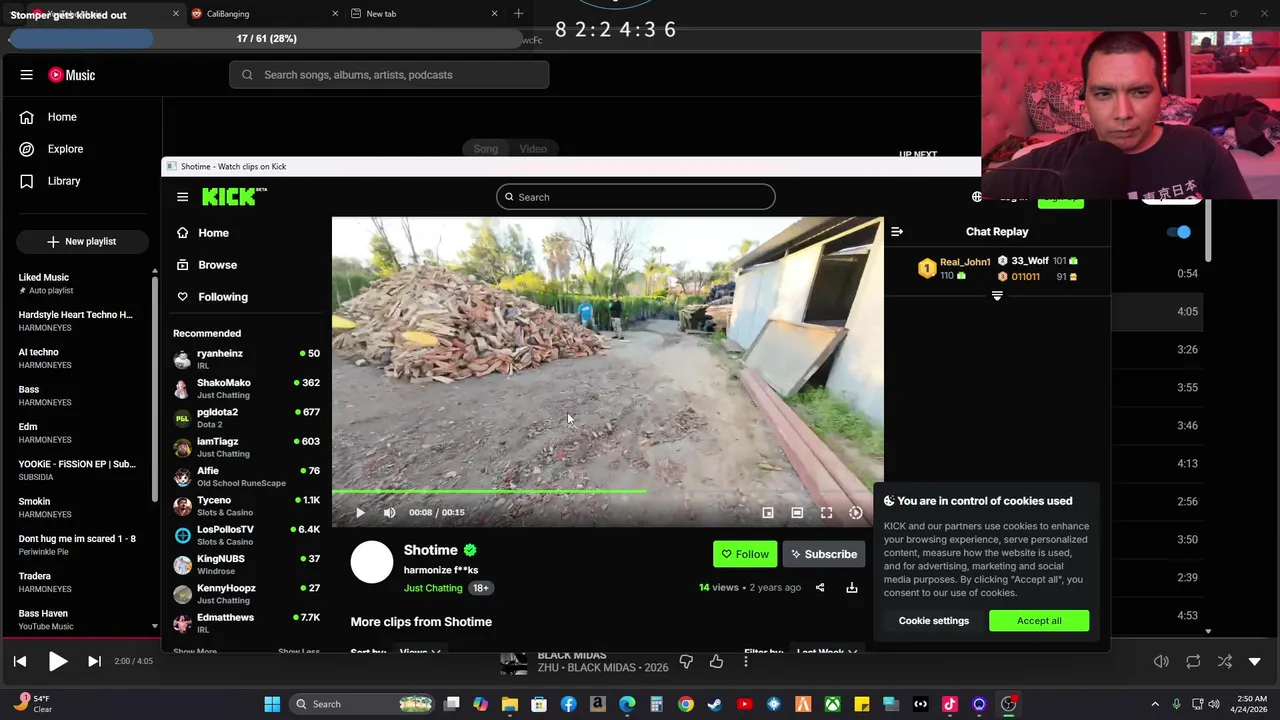Create a New playlist

81,241
